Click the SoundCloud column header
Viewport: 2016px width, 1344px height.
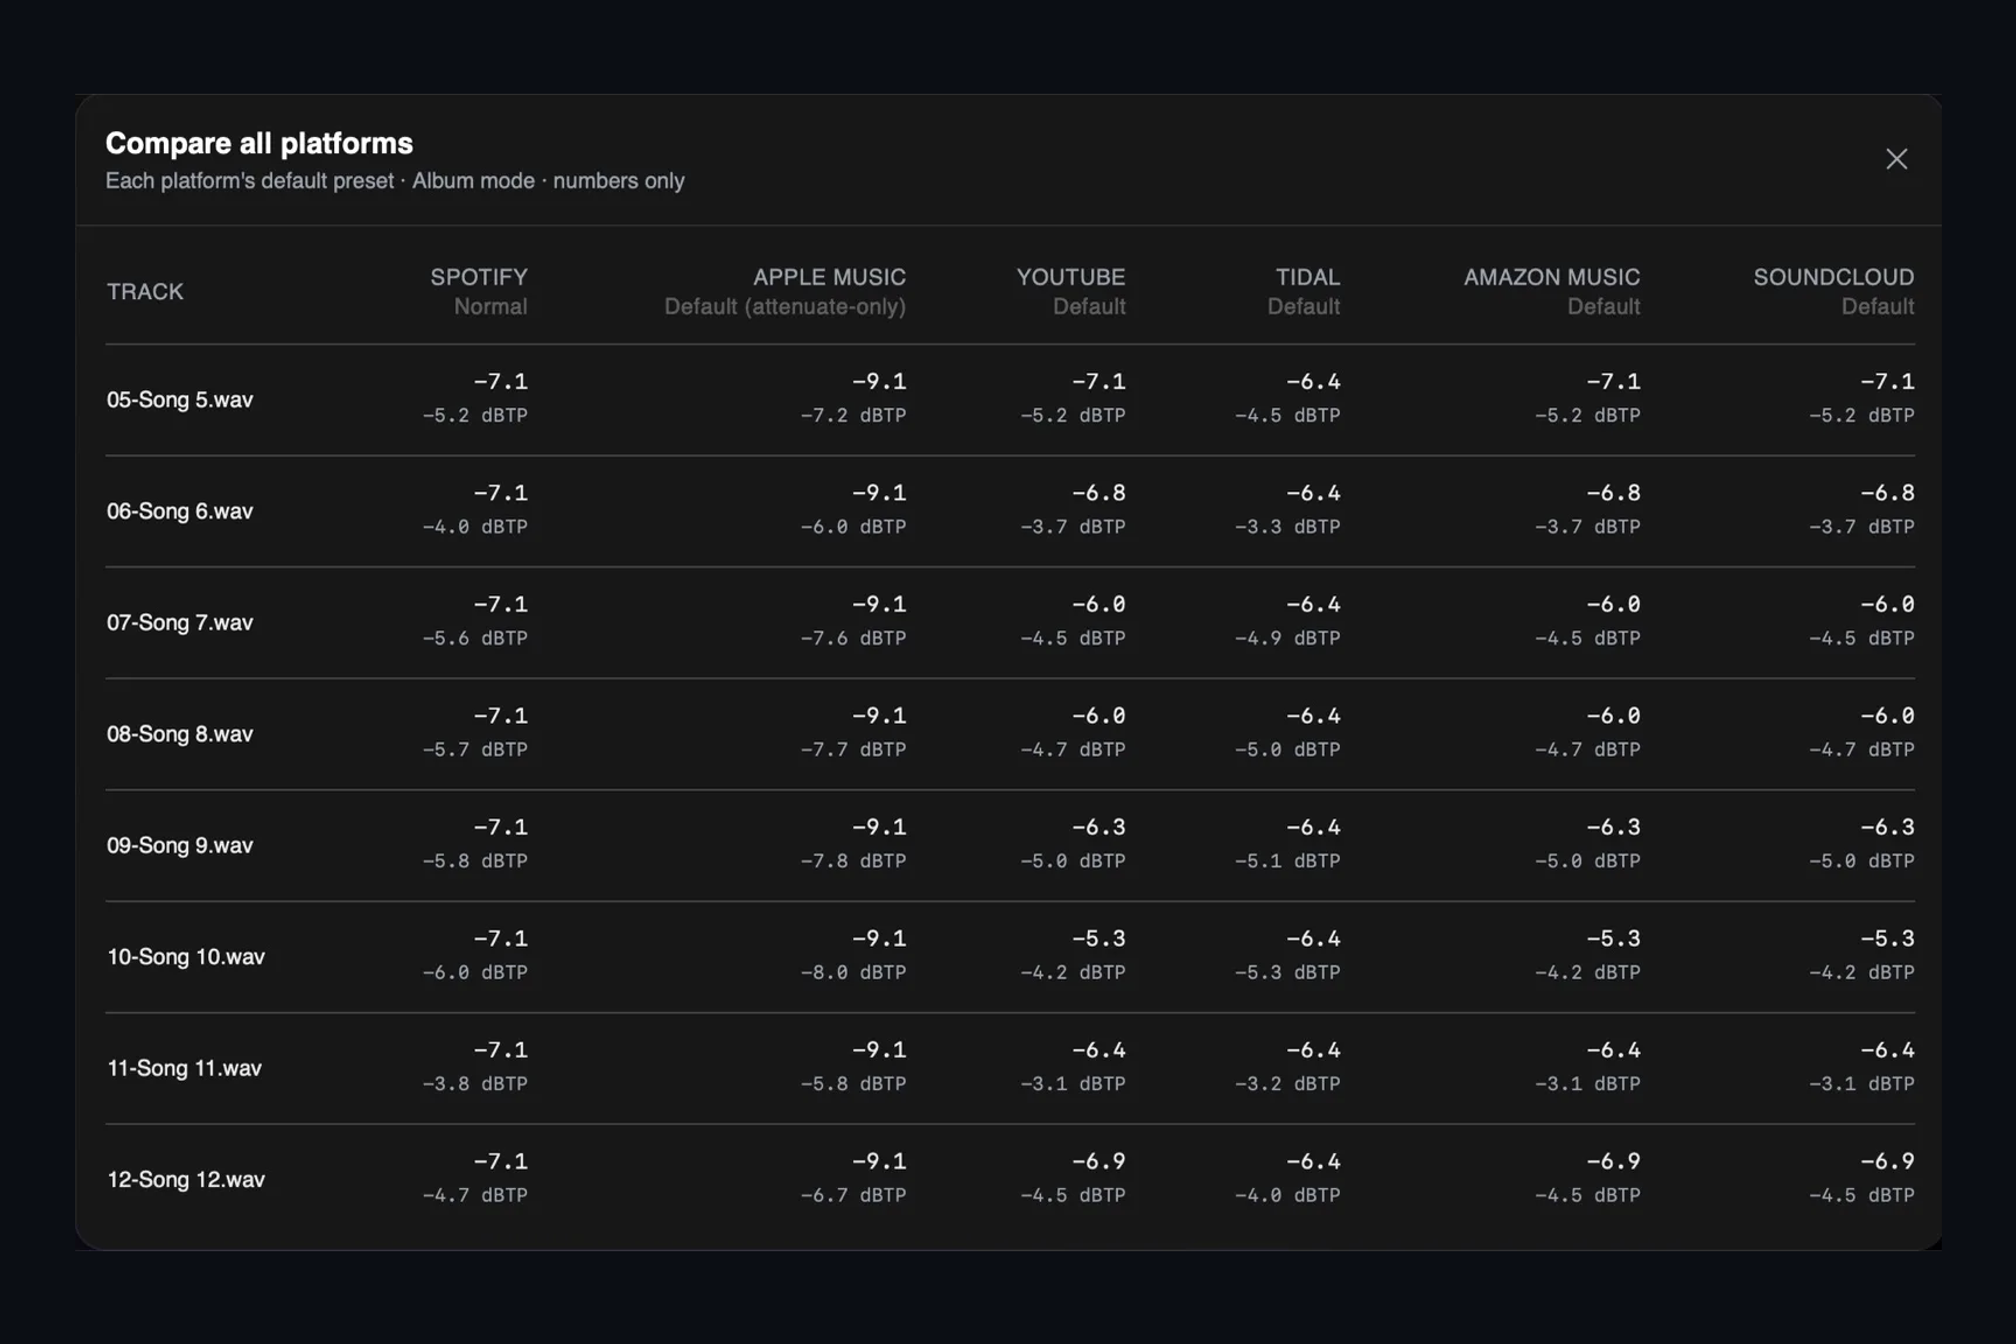tap(1833, 277)
